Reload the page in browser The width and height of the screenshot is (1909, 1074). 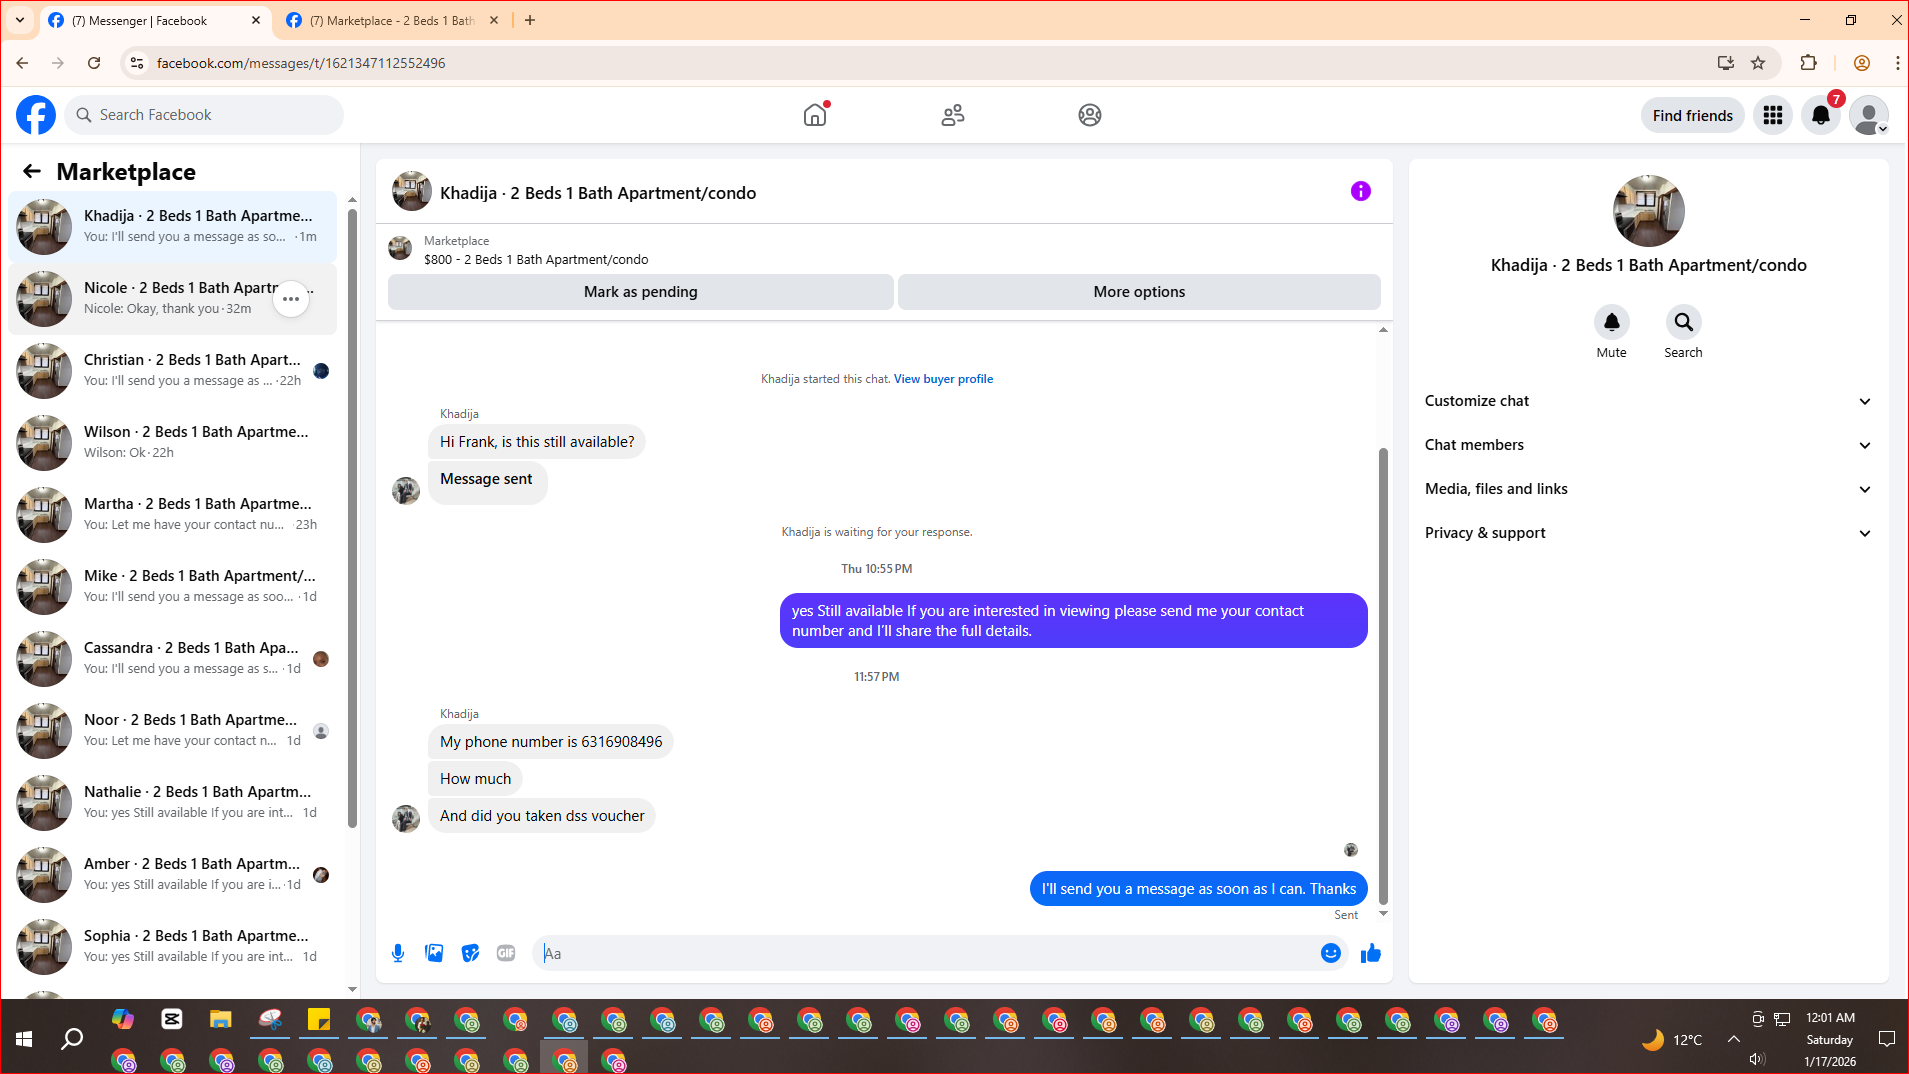(94, 63)
